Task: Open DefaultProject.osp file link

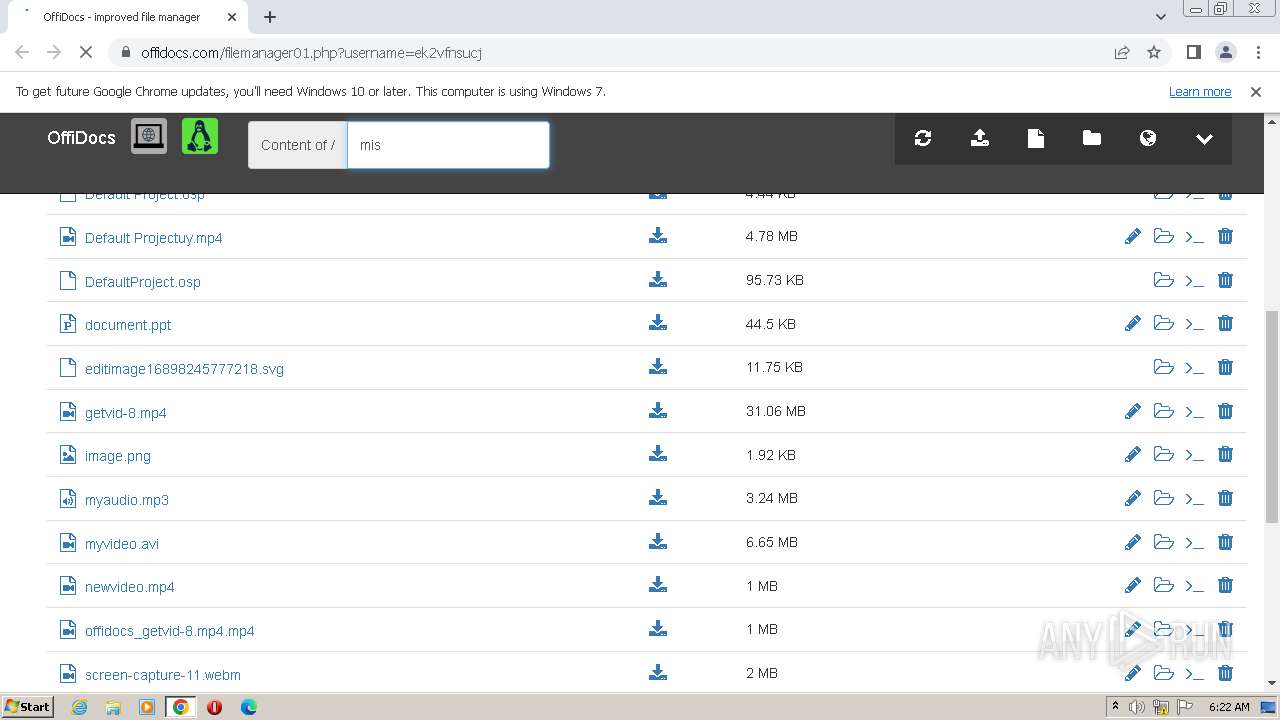Action: click(143, 282)
